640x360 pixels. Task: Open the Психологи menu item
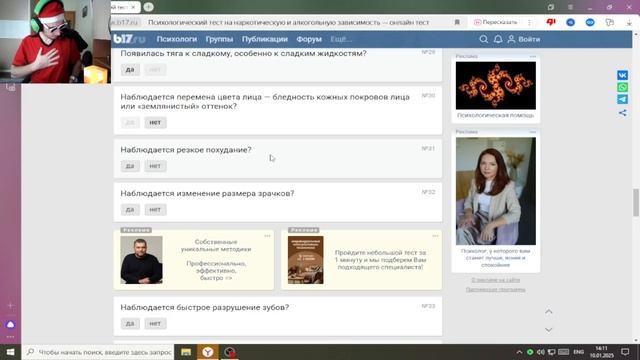[x=177, y=39]
